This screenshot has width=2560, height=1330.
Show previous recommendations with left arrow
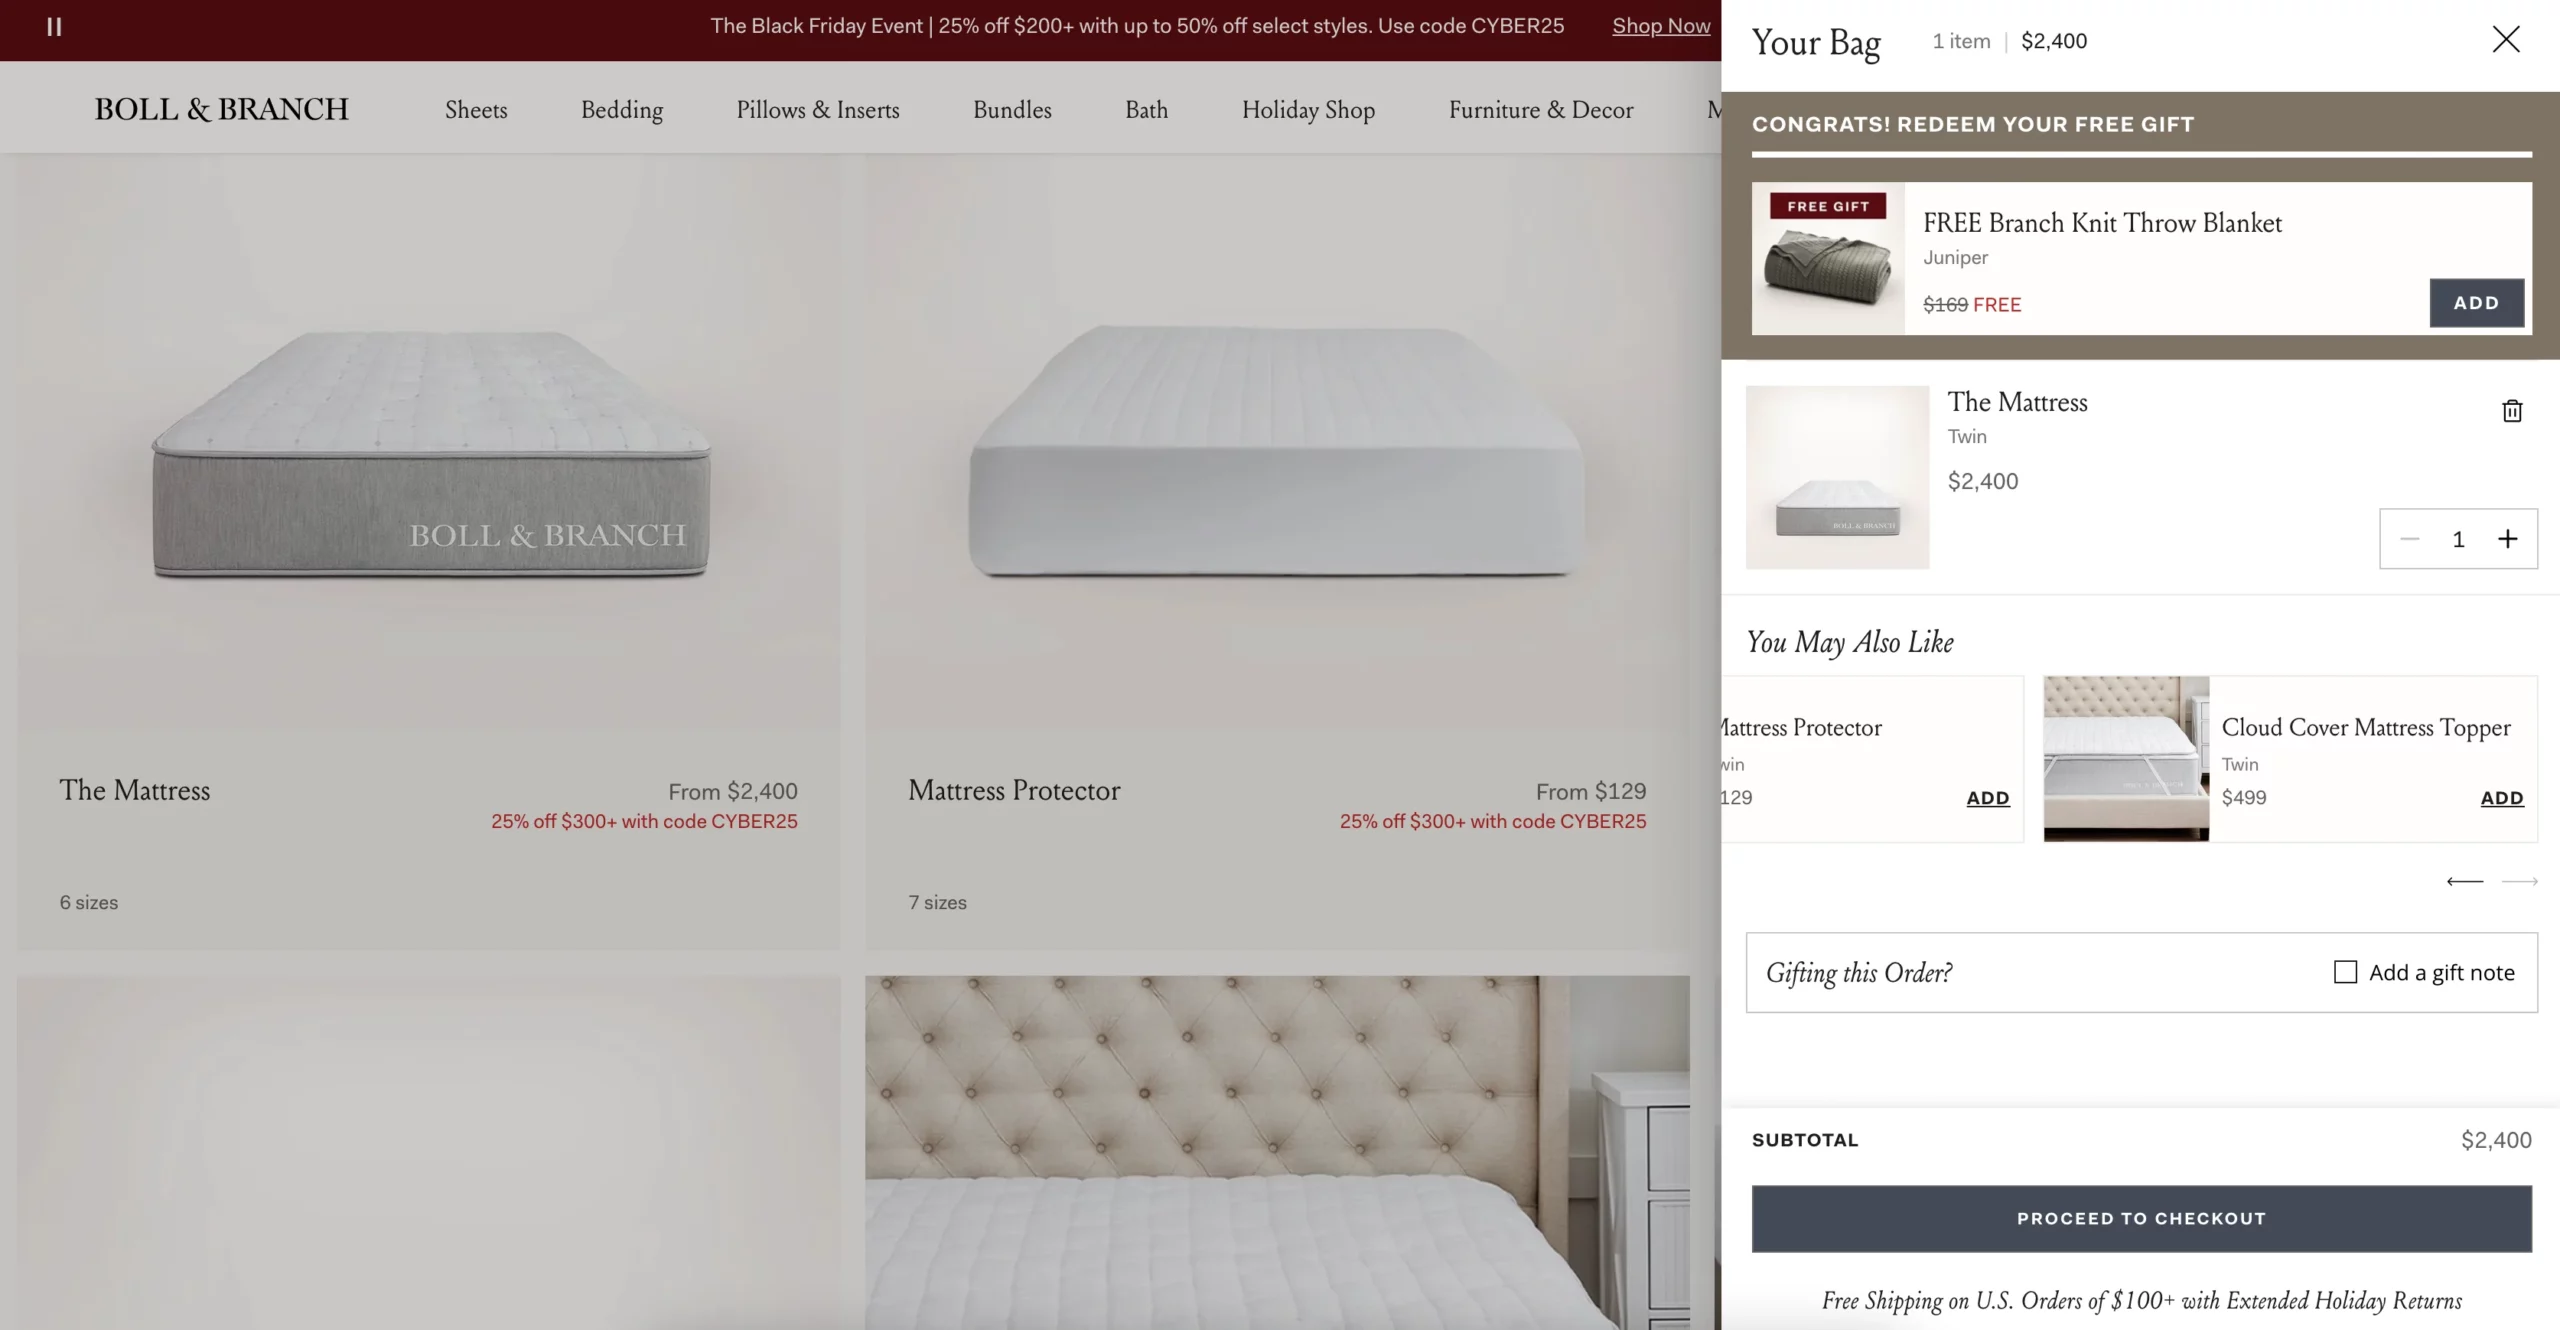coord(2465,881)
